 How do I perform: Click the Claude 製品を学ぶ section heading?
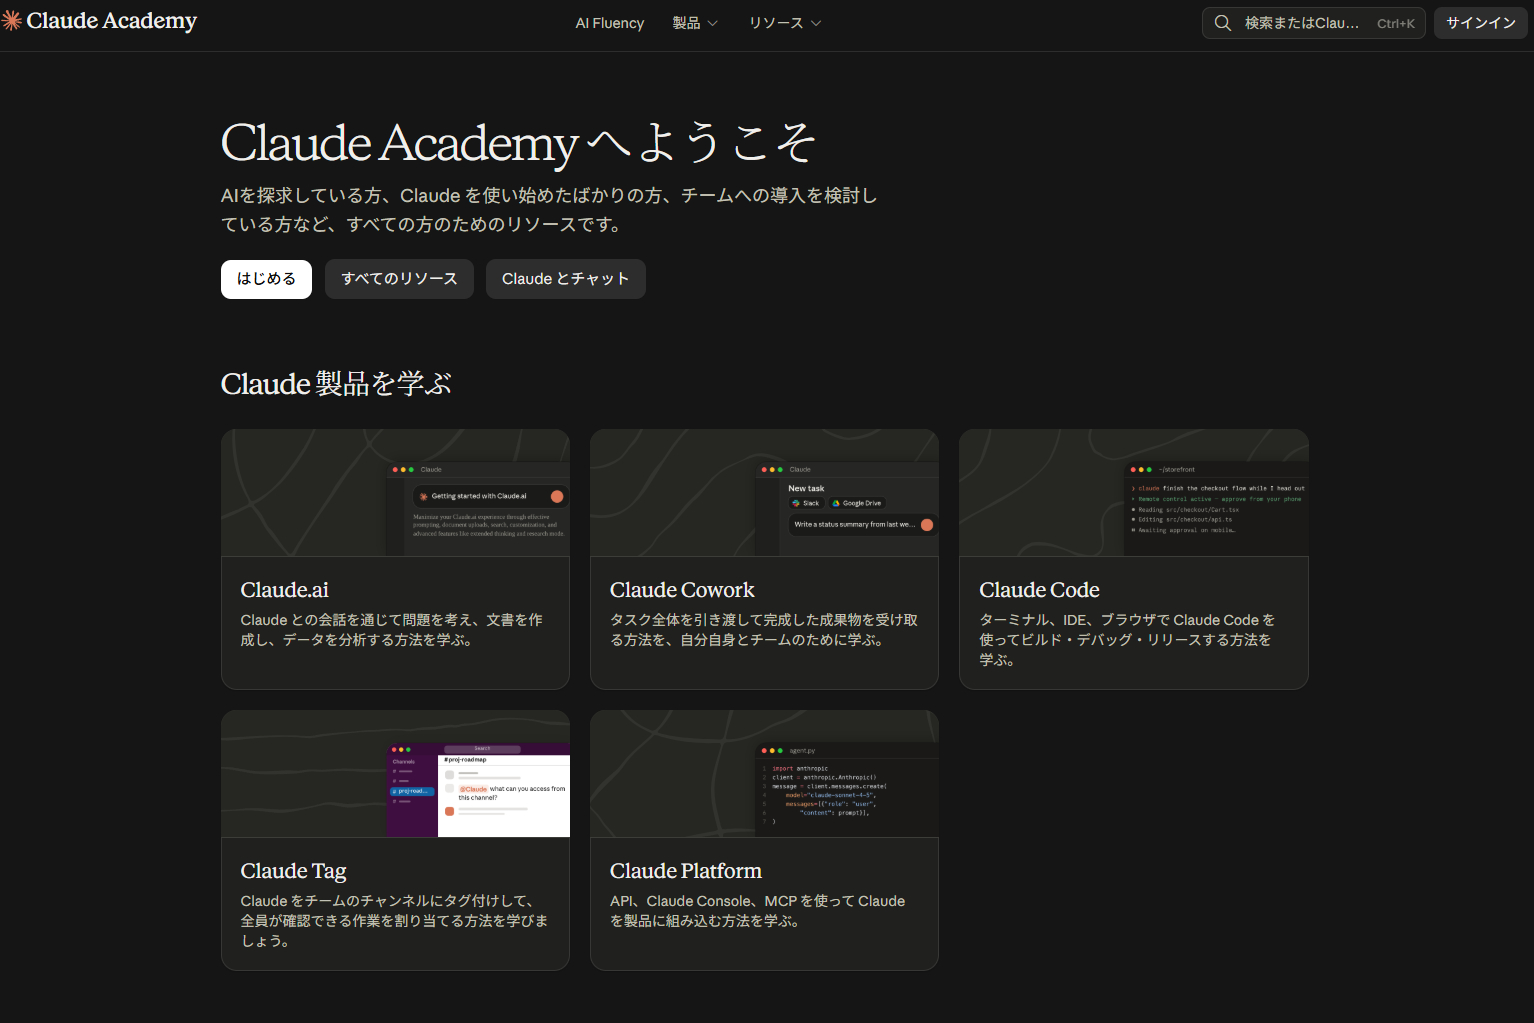pyautogui.click(x=336, y=384)
